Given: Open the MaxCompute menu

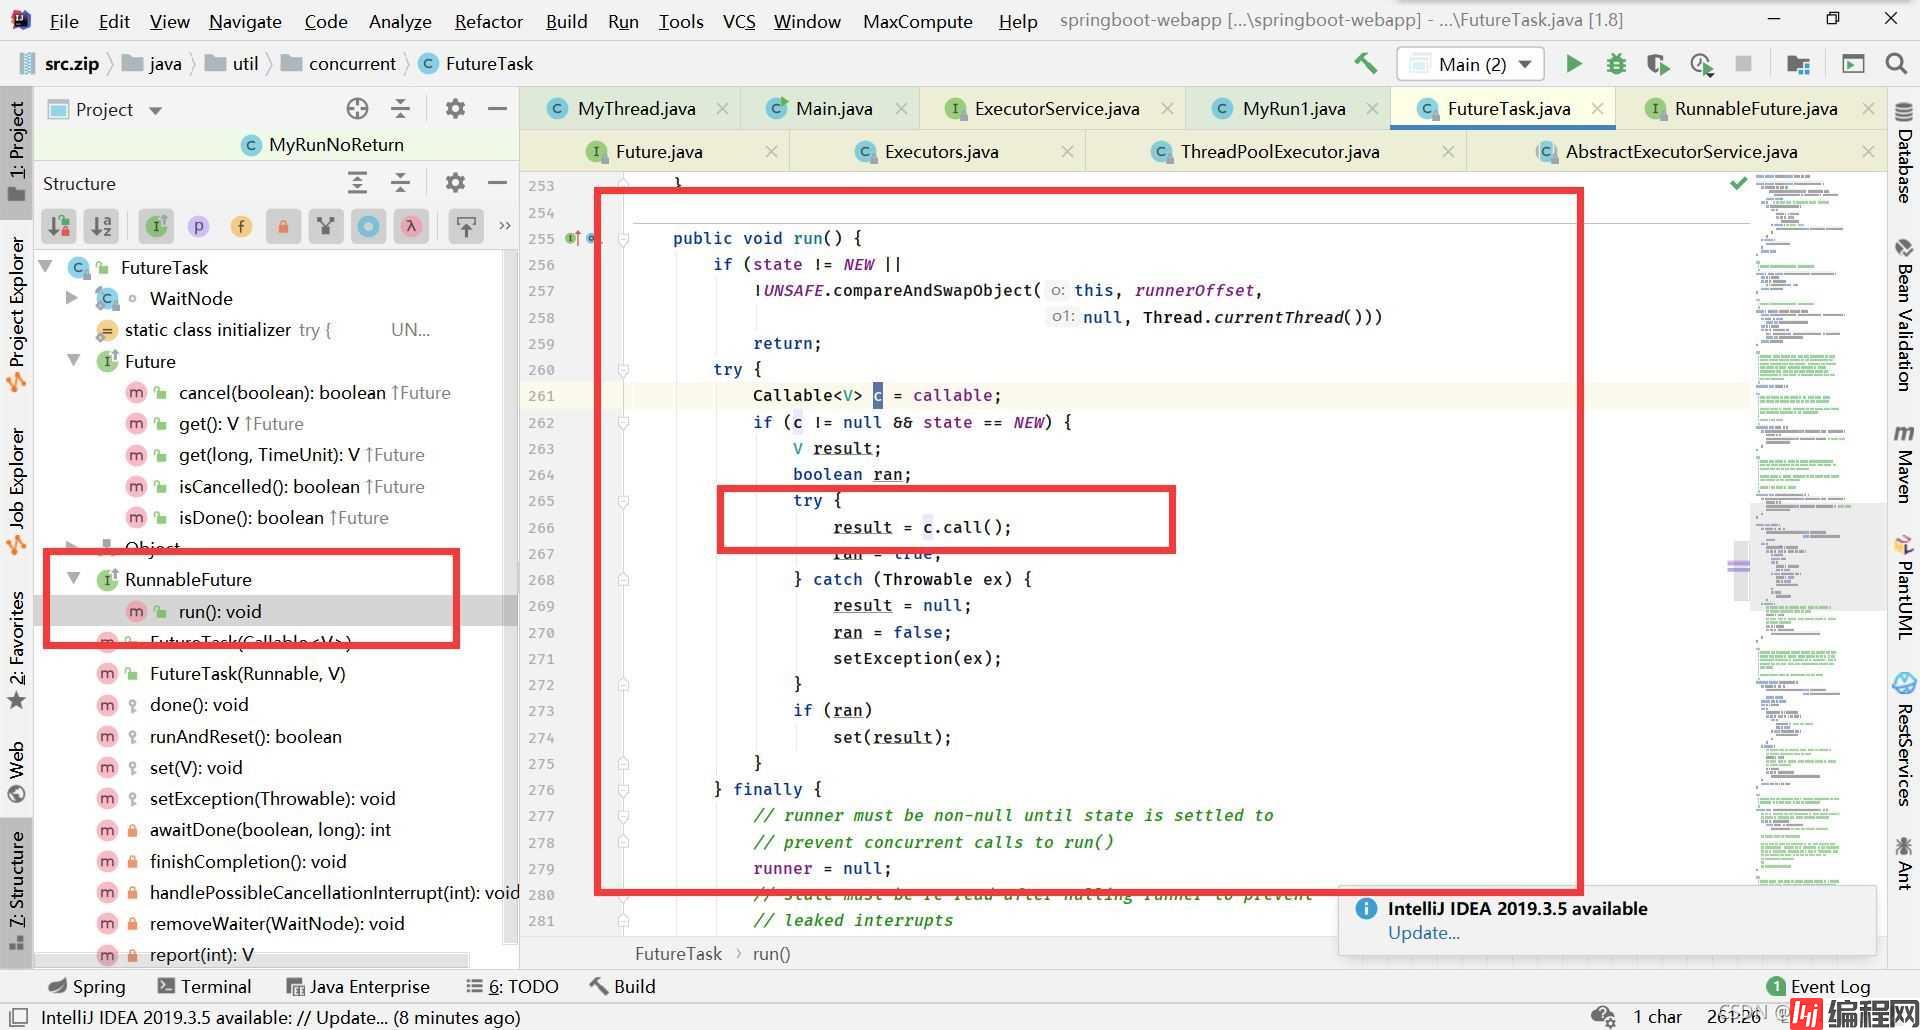Looking at the screenshot, I should coord(917,21).
